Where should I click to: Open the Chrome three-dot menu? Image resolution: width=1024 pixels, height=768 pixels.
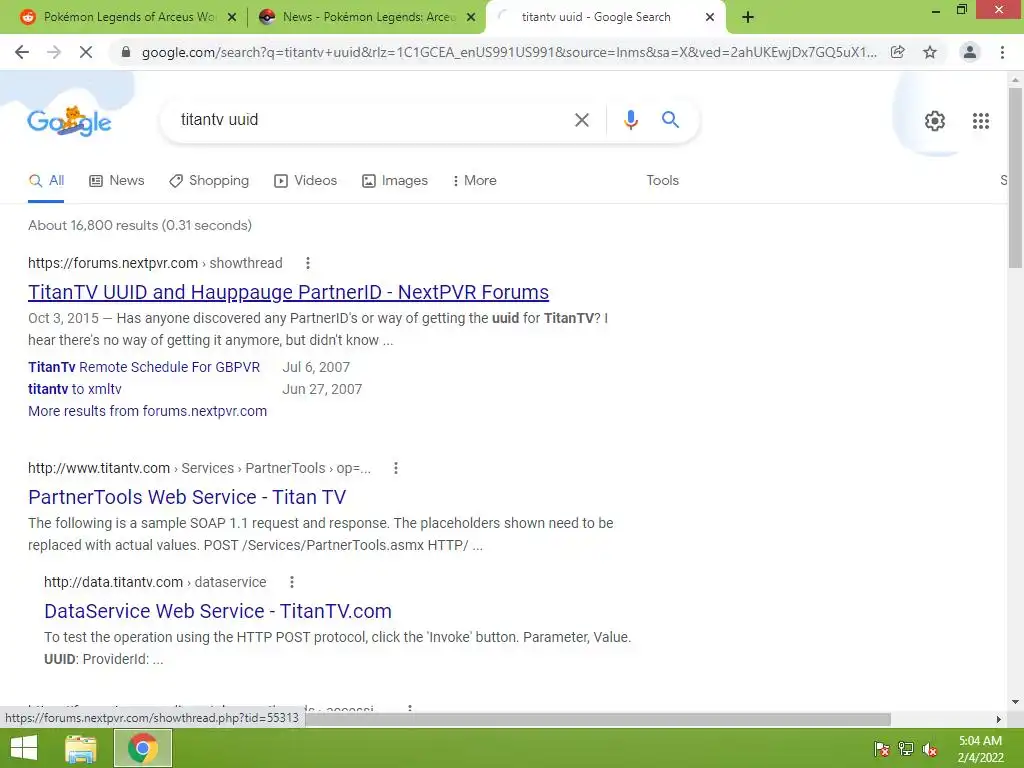coord(1002,52)
